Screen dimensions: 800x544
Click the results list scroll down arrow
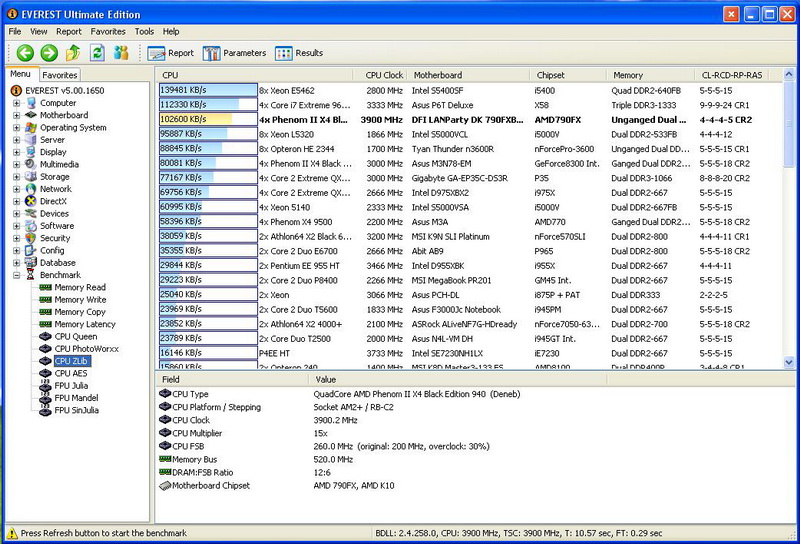789,362
